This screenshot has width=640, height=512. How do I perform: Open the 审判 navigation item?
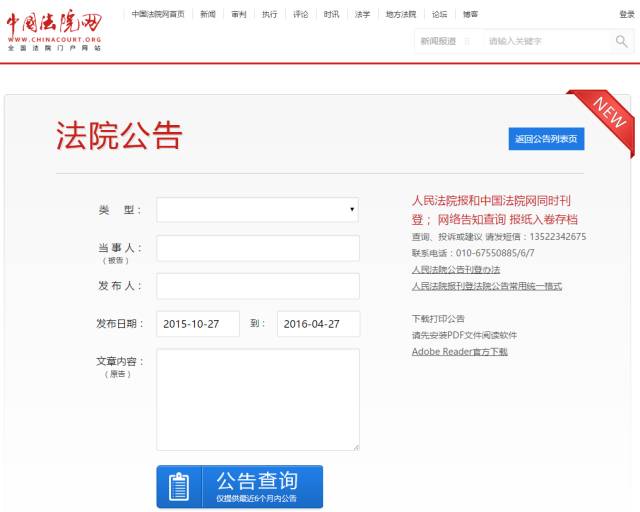[x=239, y=14]
